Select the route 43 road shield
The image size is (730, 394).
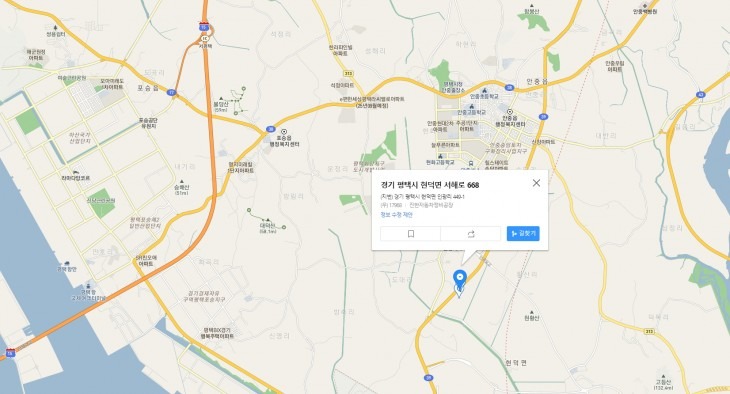coord(701,95)
